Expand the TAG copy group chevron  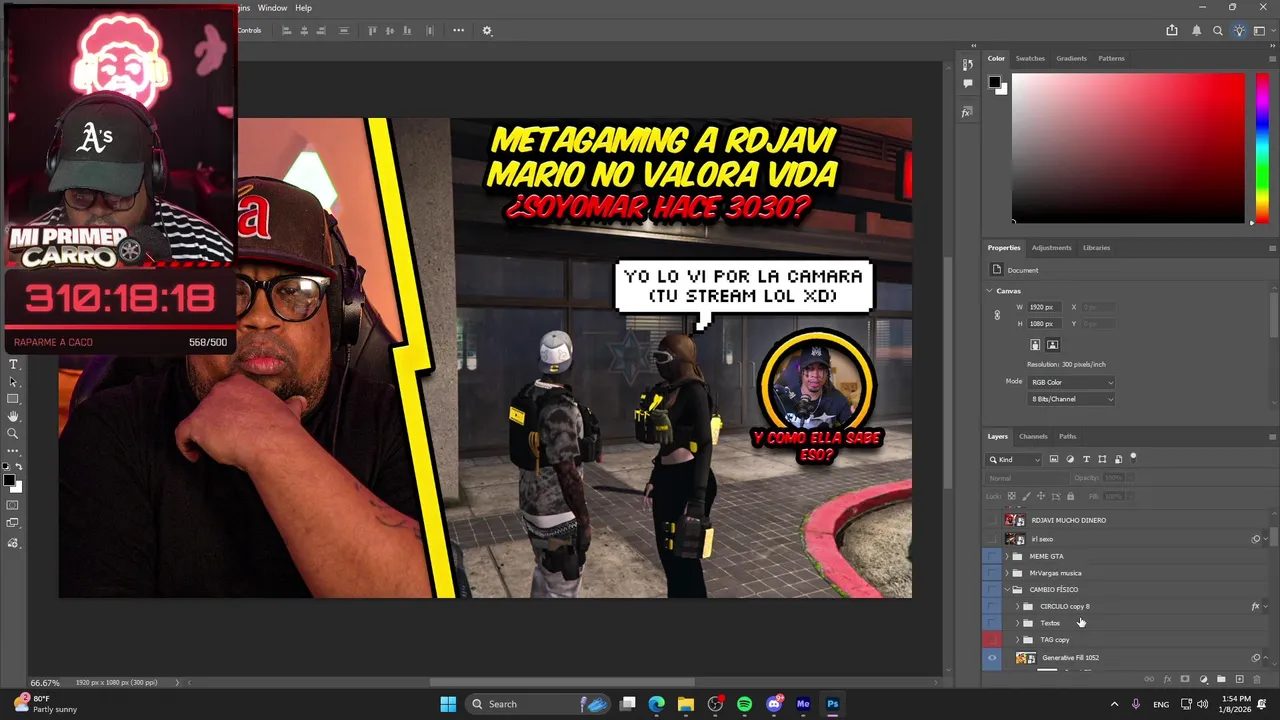(x=1017, y=640)
